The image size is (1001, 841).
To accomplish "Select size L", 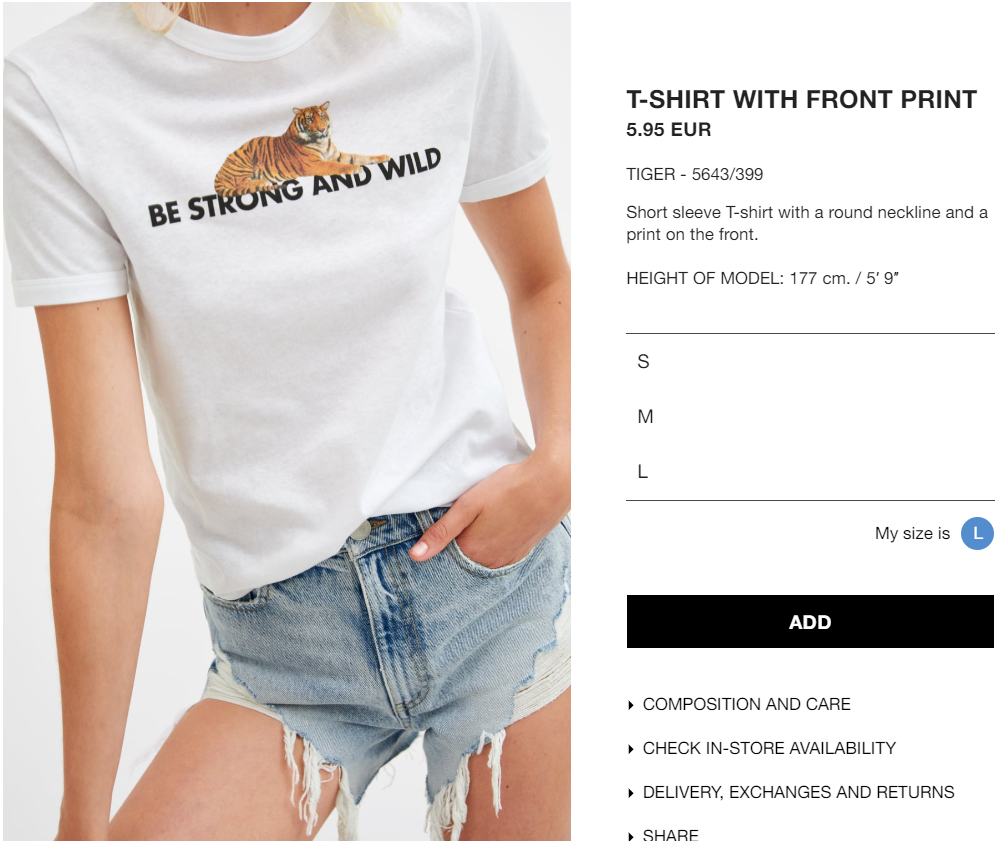I will point(810,471).
